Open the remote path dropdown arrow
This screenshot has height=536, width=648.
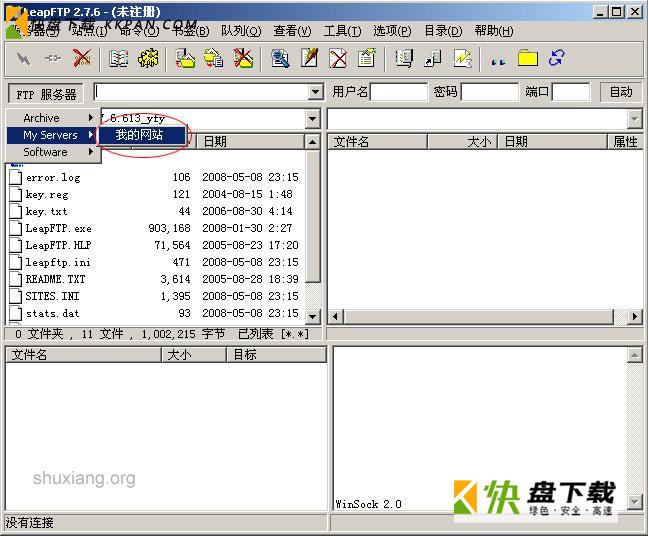pyautogui.click(x=634, y=119)
